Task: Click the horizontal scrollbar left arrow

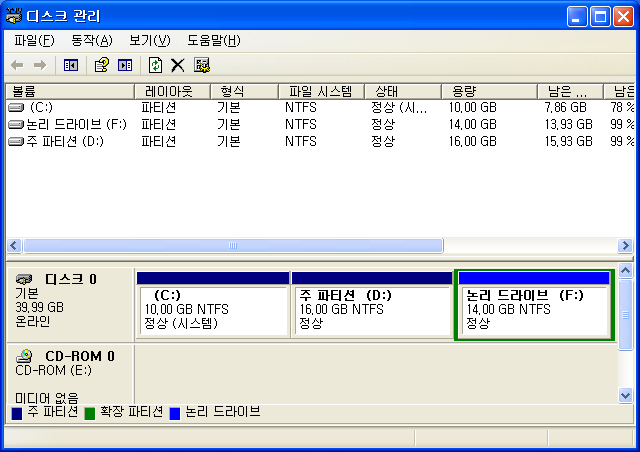Action: coord(14,245)
